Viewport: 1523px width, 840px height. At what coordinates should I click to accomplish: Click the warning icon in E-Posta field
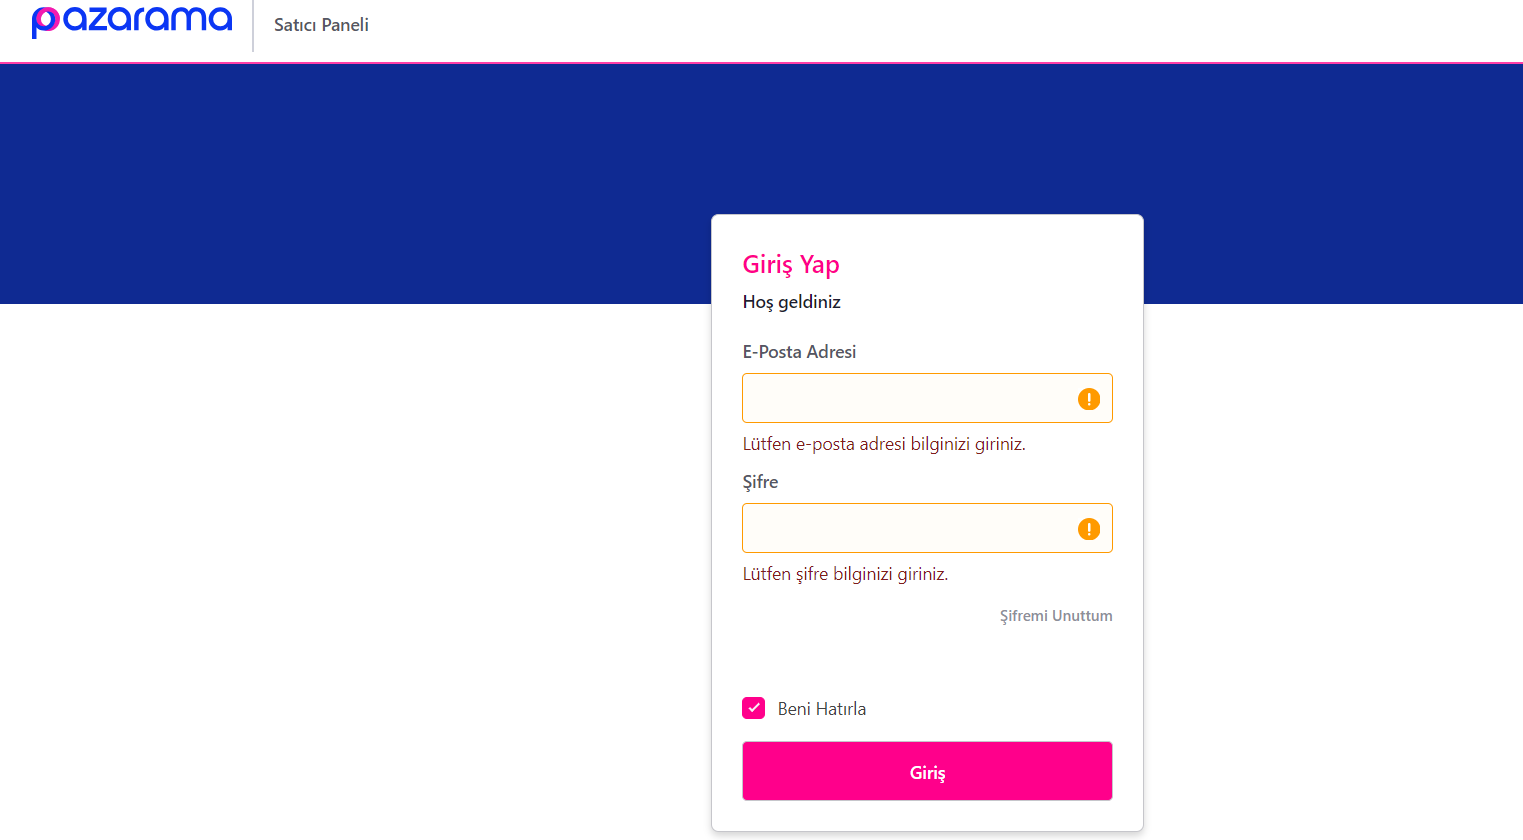tap(1089, 399)
